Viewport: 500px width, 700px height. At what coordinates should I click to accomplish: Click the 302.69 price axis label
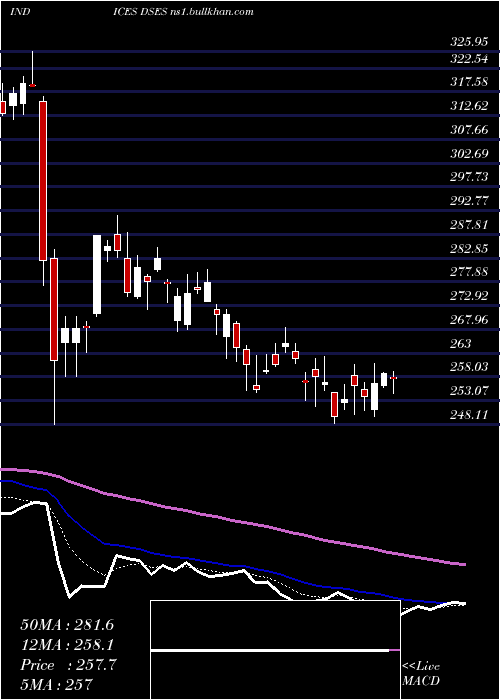(x=469, y=154)
